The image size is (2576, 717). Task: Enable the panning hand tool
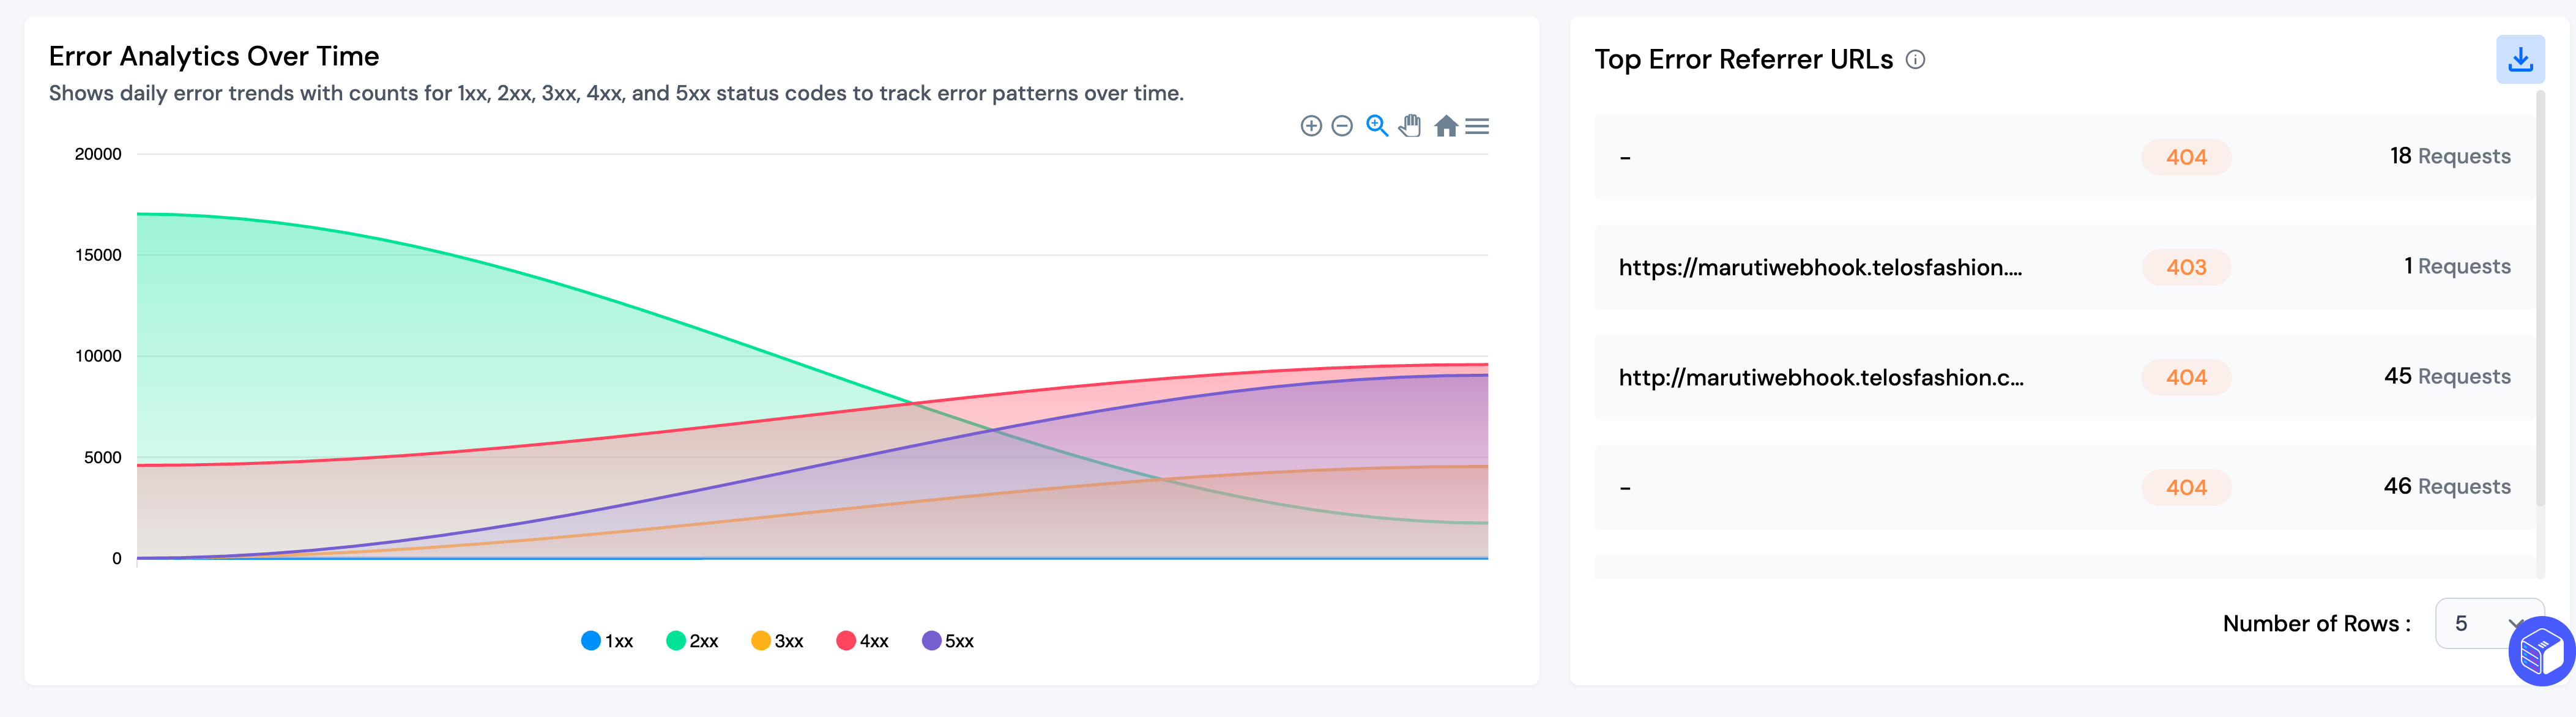[1410, 126]
